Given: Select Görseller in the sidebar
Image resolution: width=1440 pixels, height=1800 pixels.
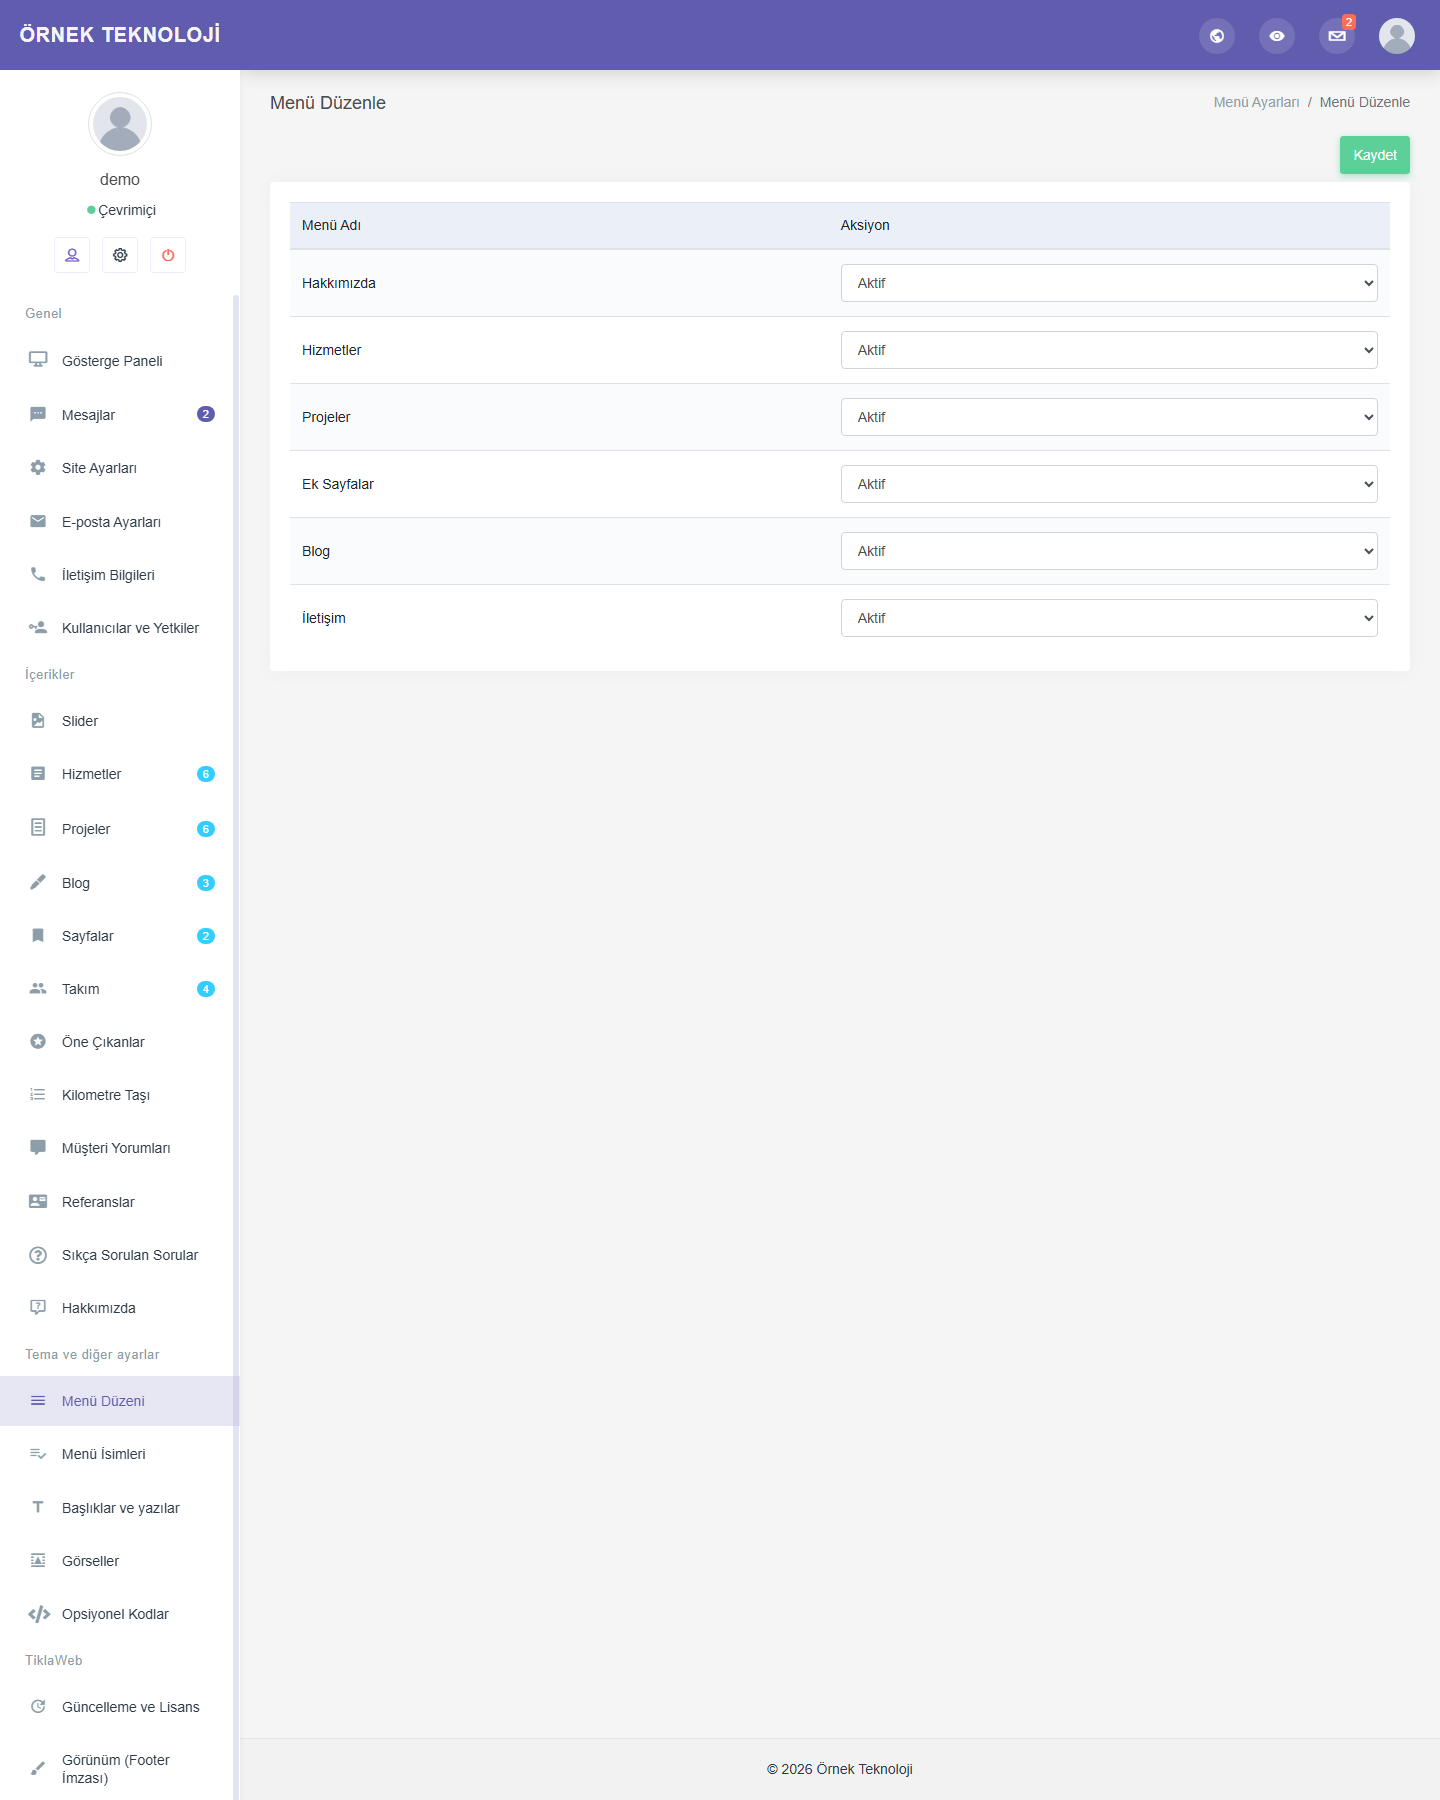Looking at the screenshot, I should 120,1561.
